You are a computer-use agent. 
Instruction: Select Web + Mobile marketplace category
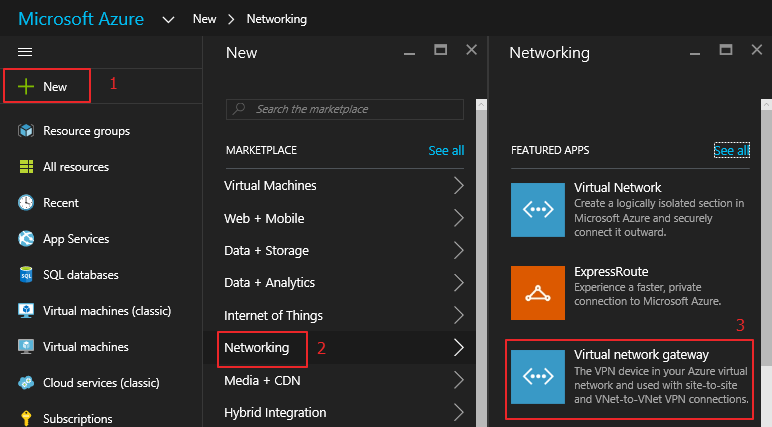point(264,218)
